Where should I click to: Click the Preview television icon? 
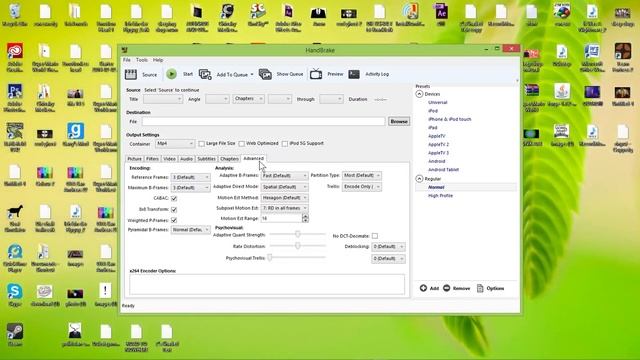coord(316,74)
